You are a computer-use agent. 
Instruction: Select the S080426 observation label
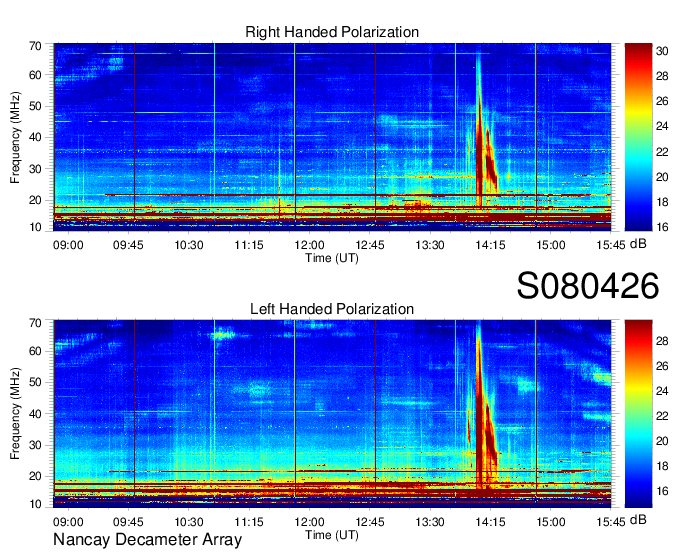click(588, 286)
